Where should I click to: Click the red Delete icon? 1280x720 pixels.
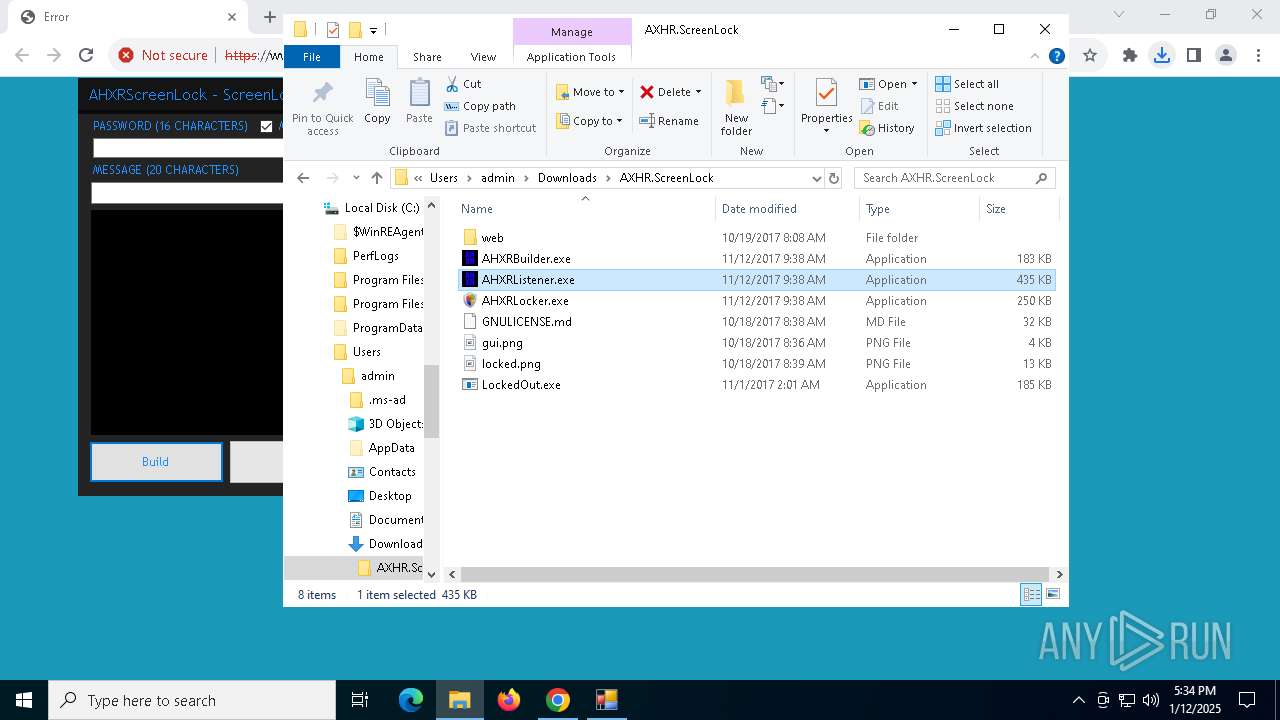point(647,92)
